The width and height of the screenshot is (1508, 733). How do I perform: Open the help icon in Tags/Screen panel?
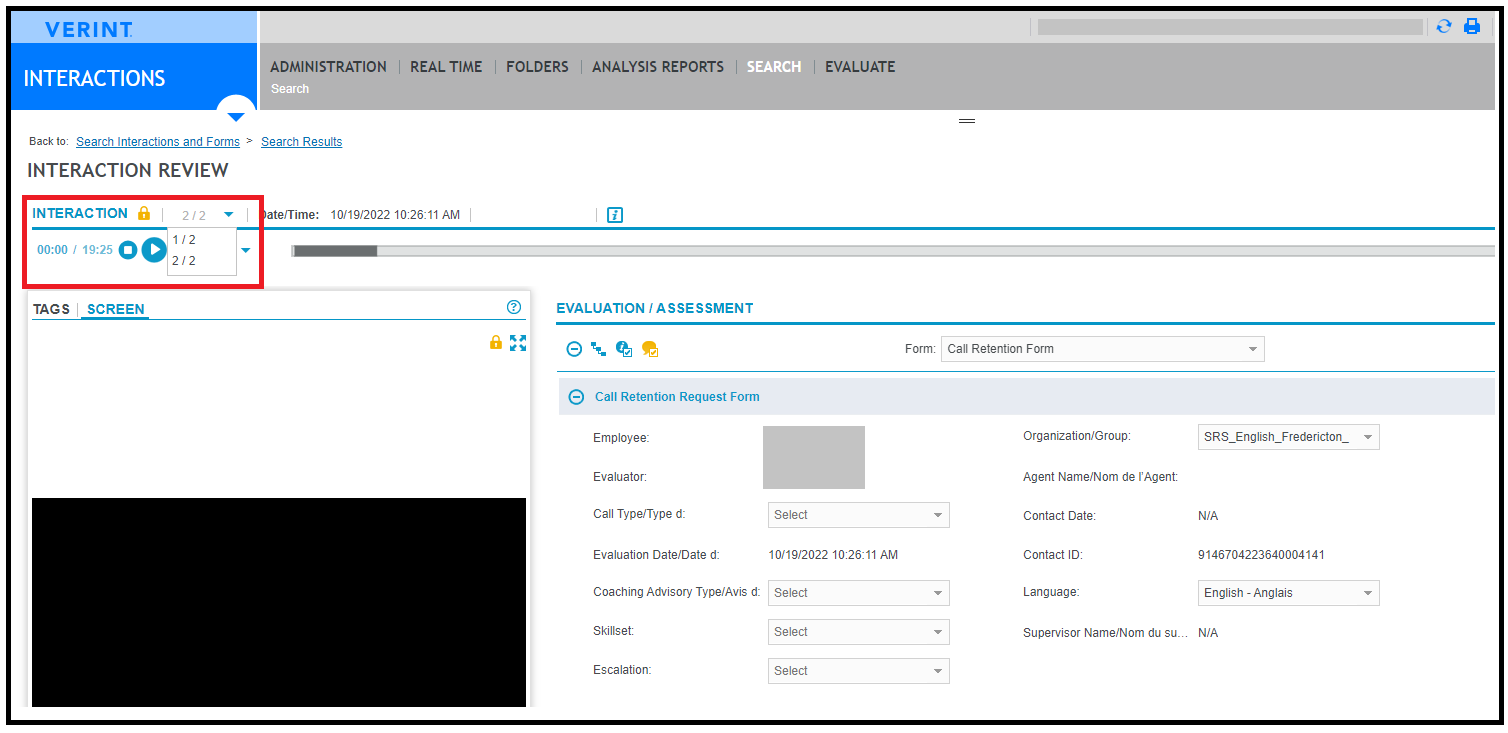(x=514, y=308)
